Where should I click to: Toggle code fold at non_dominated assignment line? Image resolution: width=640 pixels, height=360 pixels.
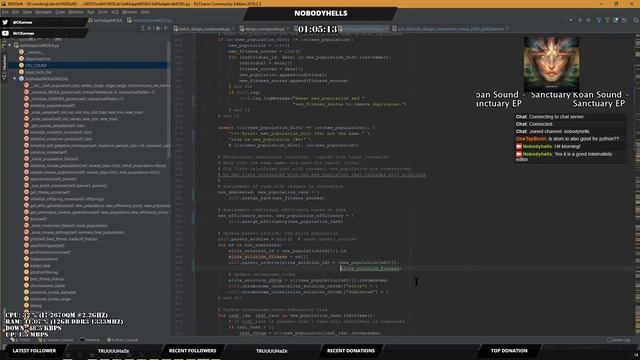(x=194, y=195)
